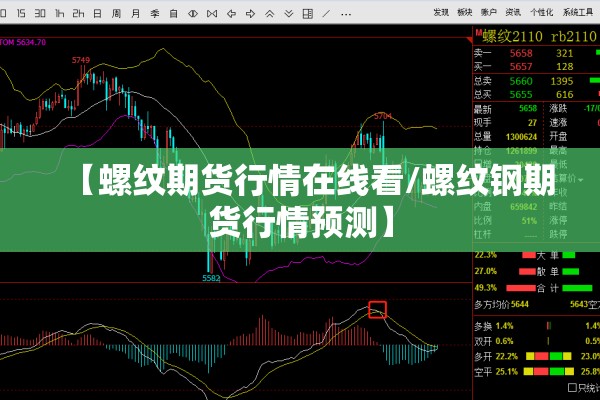The height and width of the screenshot is (400, 600).
Task: Select the quarterly (季) chart period
Action: tap(155, 14)
